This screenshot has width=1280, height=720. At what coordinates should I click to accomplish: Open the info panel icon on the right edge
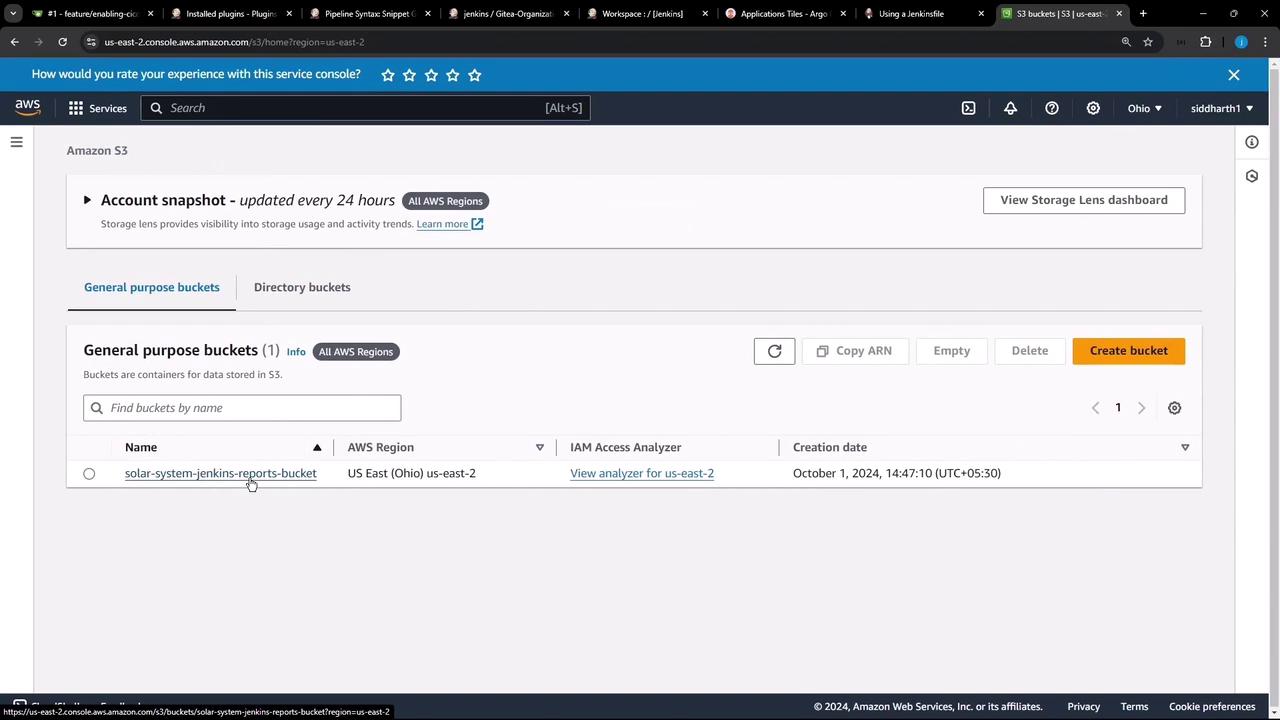tap(1252, 142)
